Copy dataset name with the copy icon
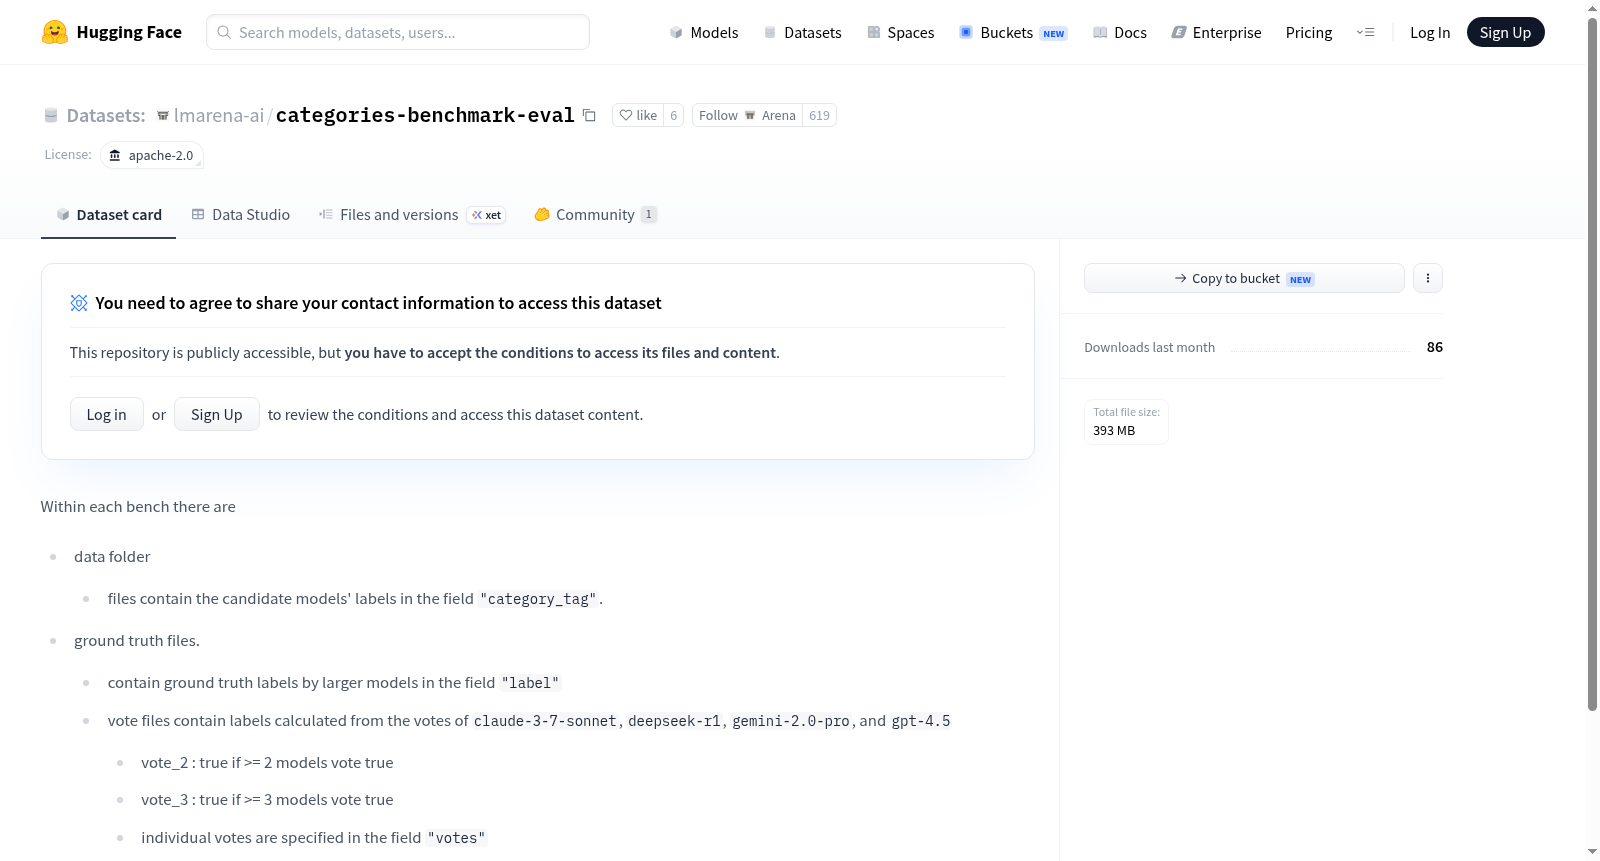The height and width of the screenshot is (861, 1600). tap(589, 115)
